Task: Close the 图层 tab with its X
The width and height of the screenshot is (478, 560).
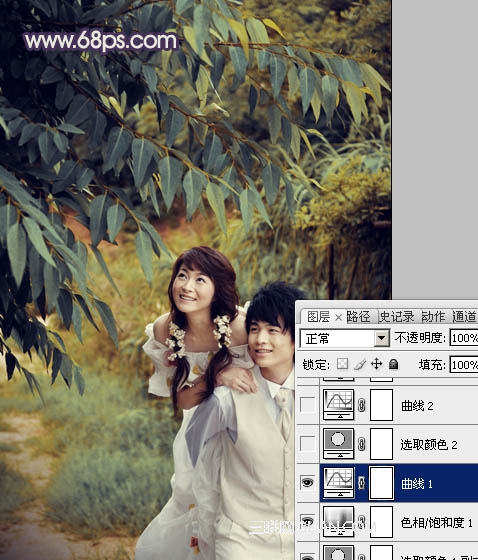Action: click(338, 317)
